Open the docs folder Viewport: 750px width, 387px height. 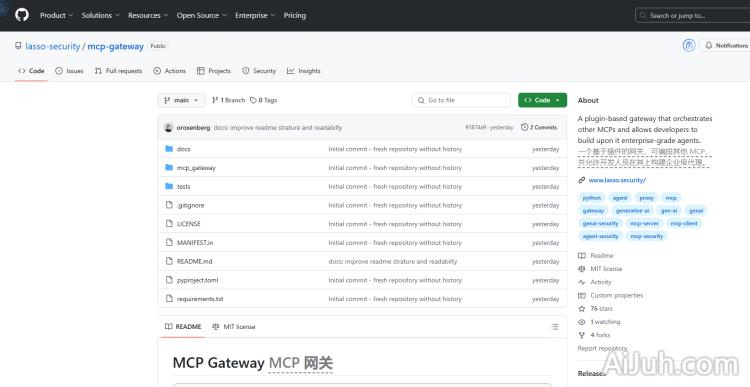coord(184,149)
